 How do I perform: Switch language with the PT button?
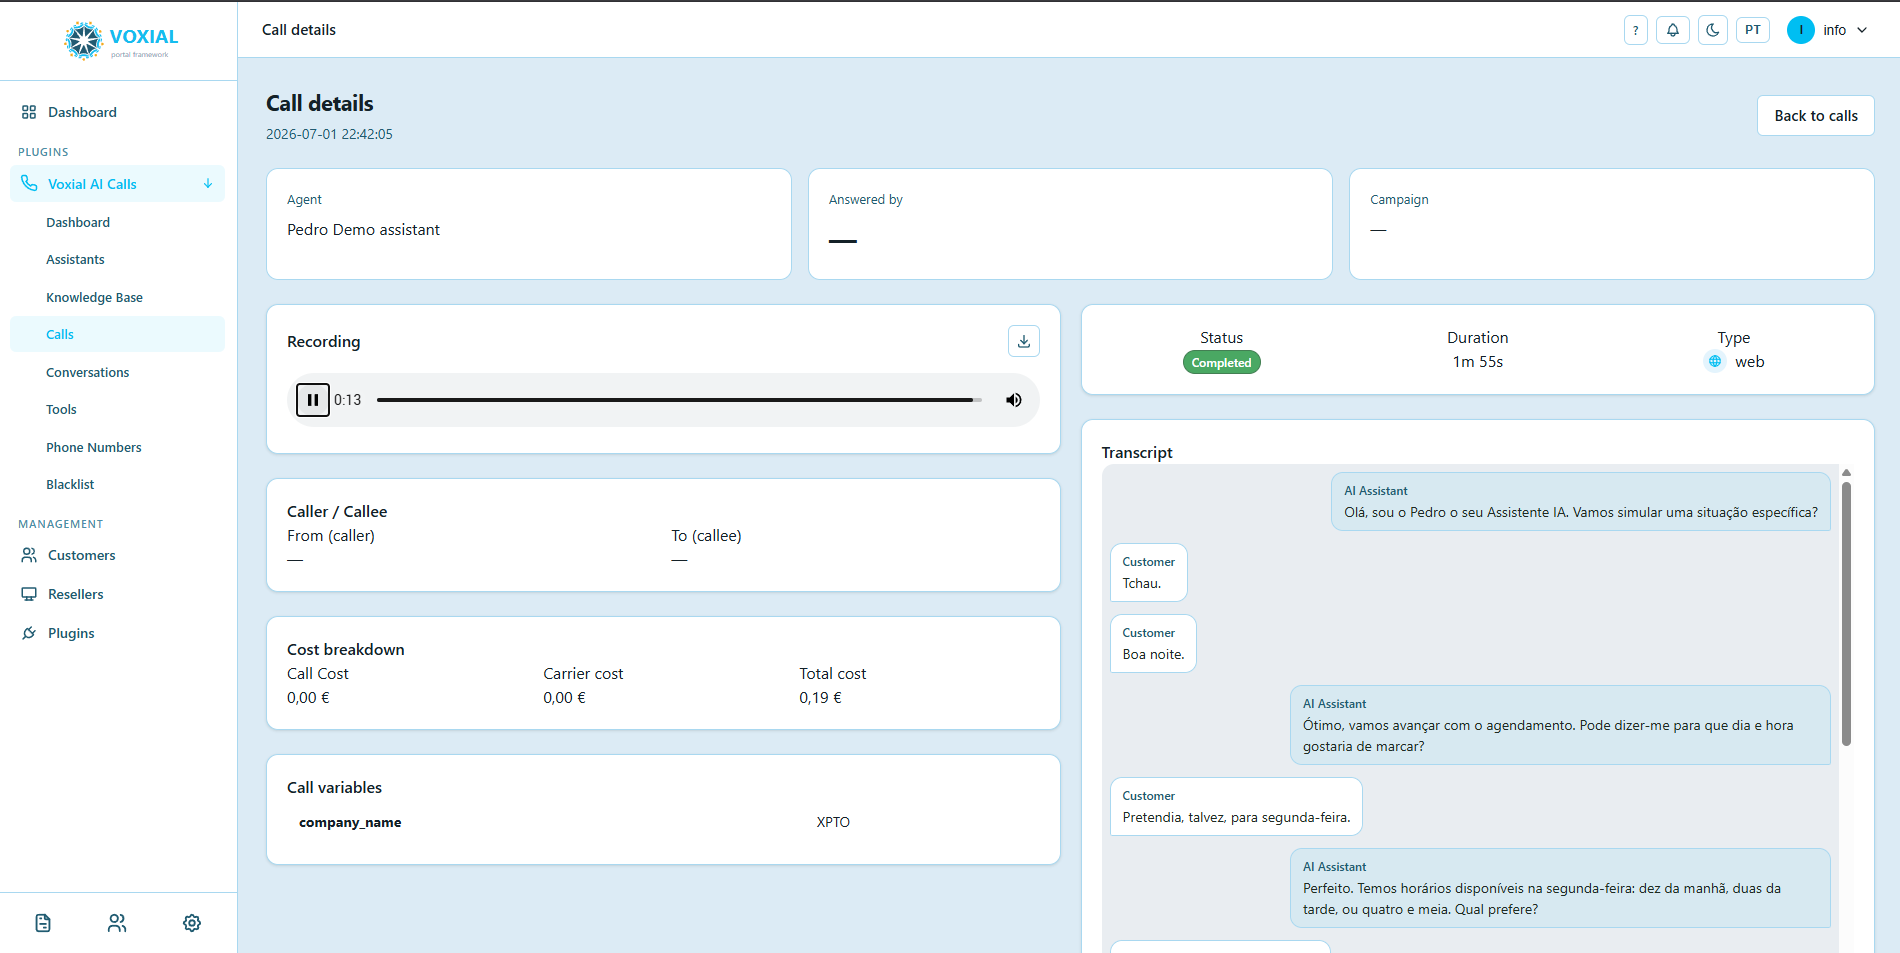(x=1753, y=30)
